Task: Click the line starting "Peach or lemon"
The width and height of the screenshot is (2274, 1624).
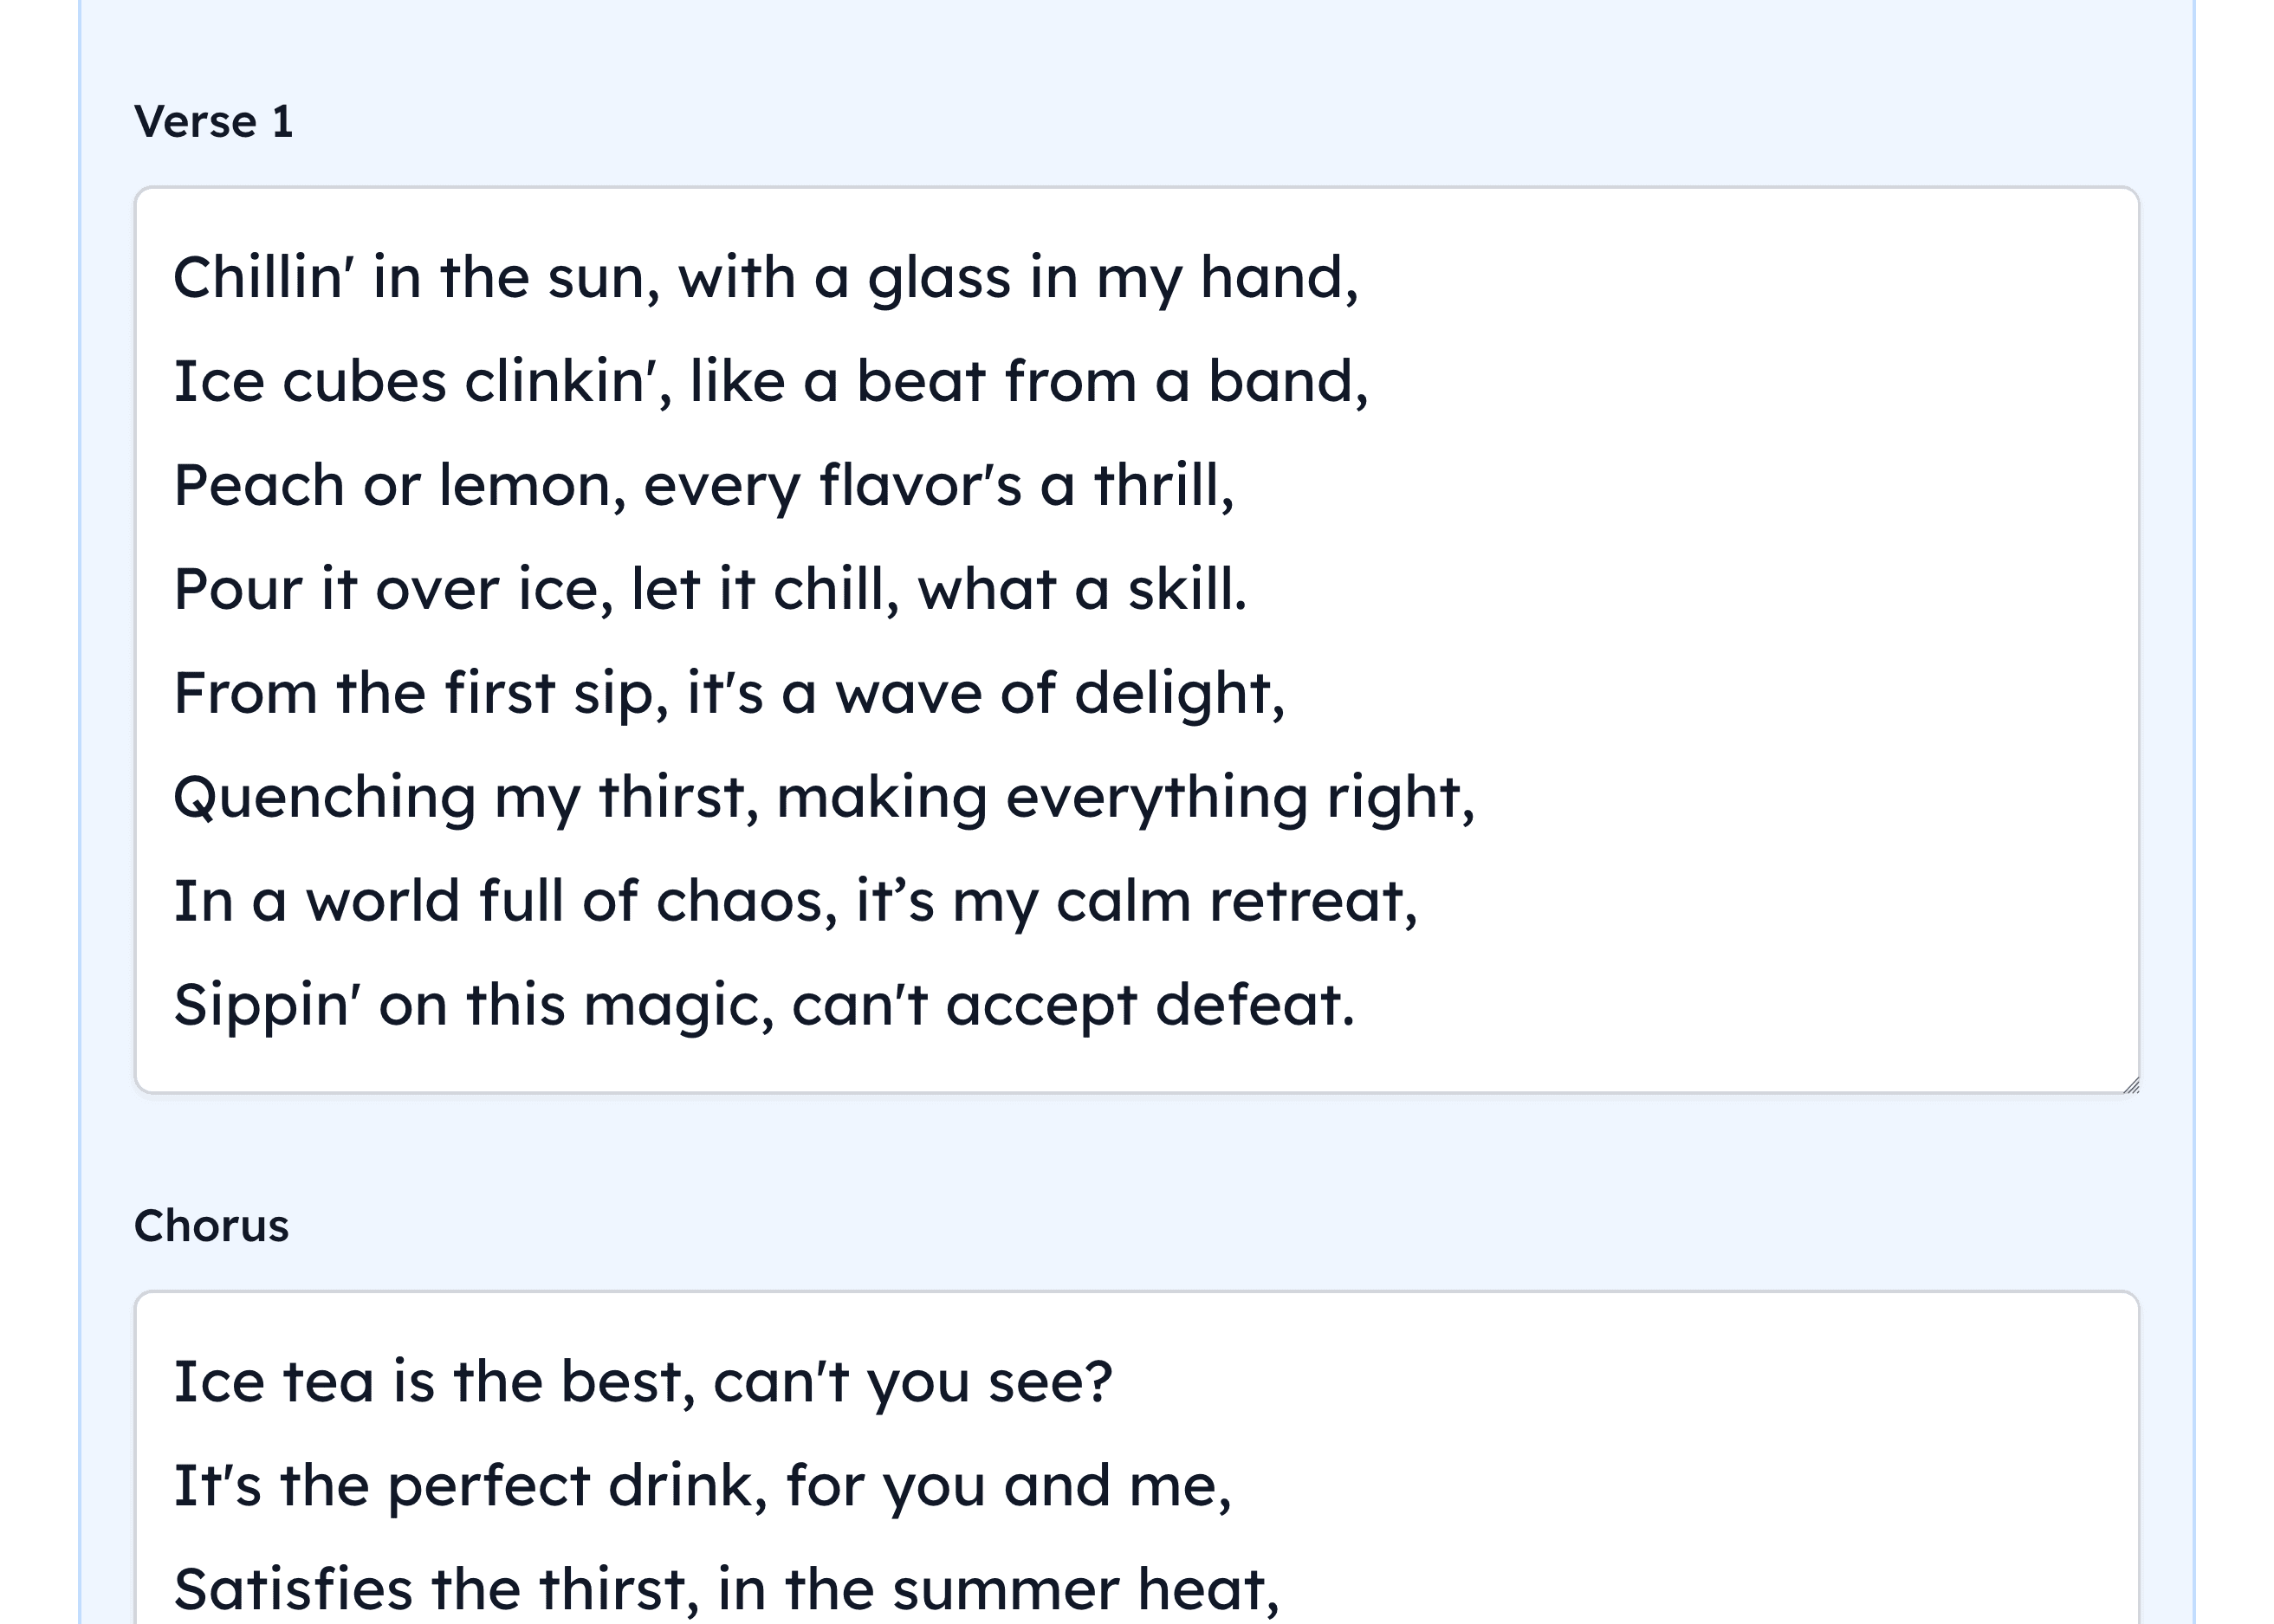Action: (703, 486)
